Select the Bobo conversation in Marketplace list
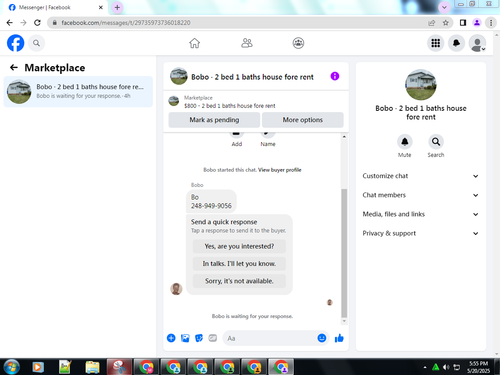Screen dimensions: 500x375 pos(78,91)
